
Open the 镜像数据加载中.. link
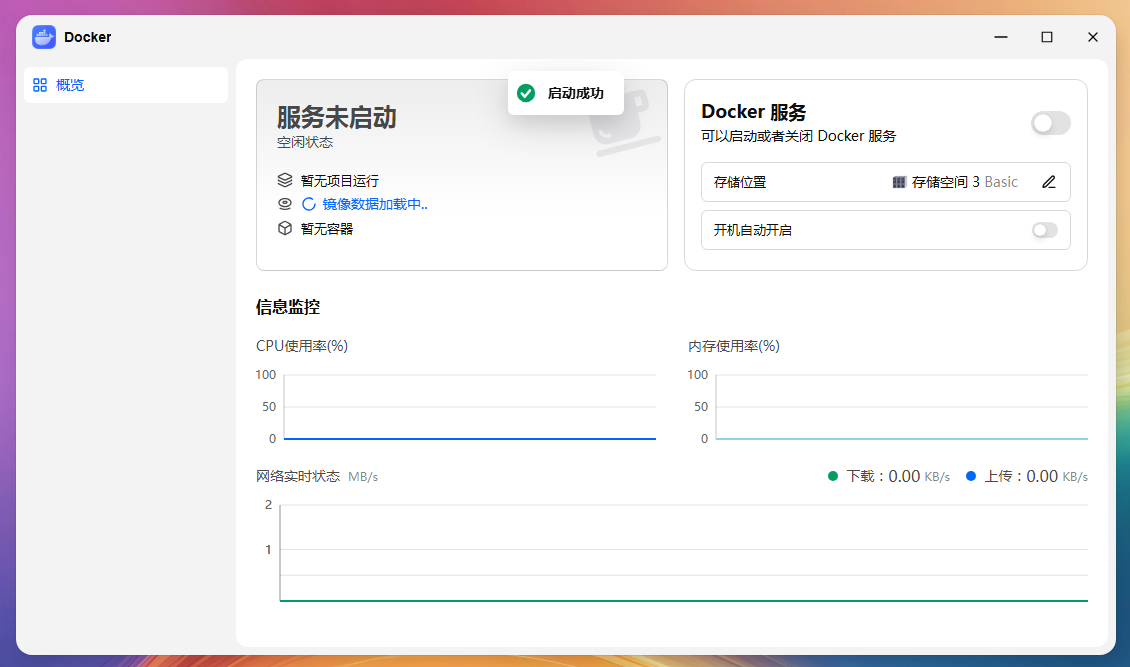pos(375,204)
